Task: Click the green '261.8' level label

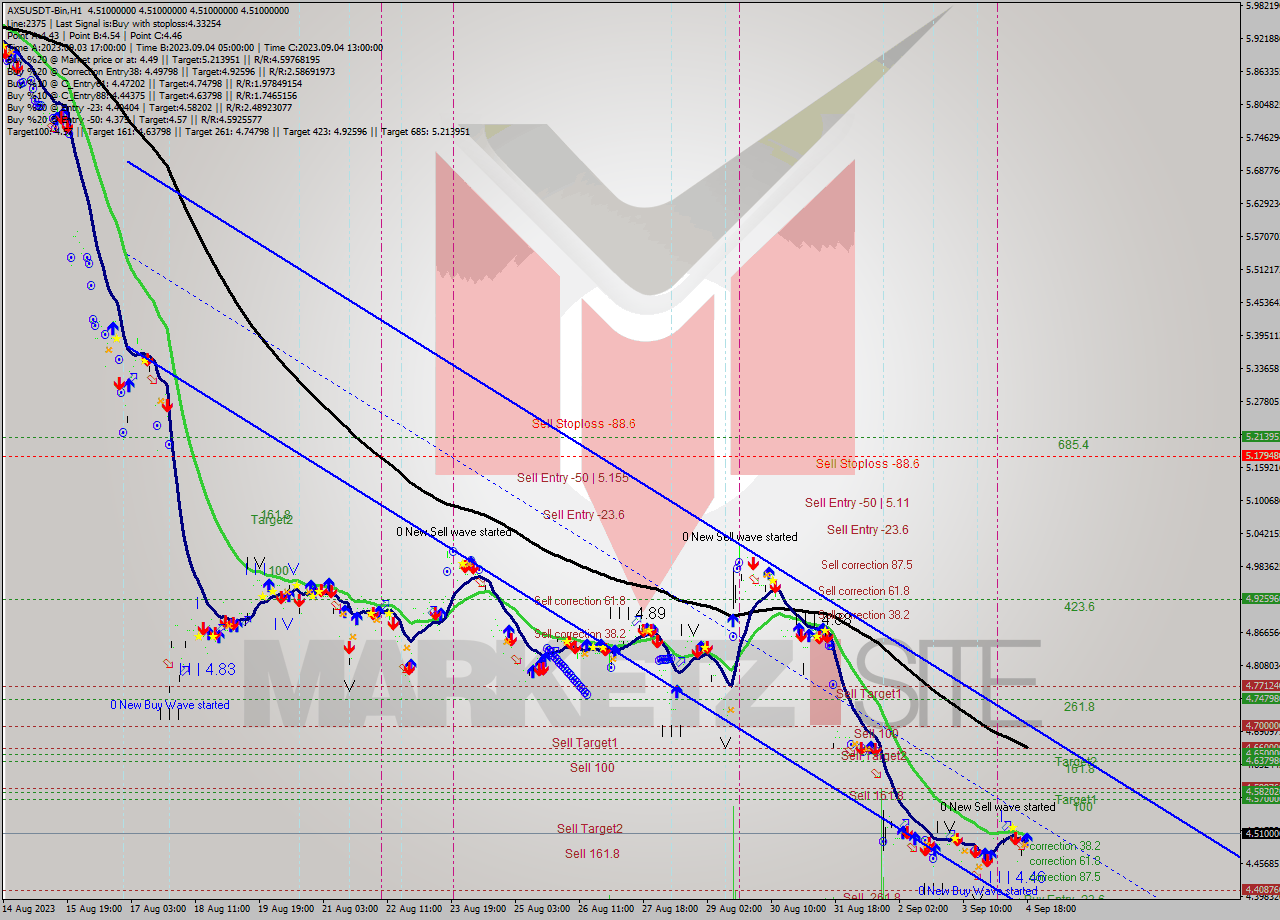Action: click(x=1079, y=706)
